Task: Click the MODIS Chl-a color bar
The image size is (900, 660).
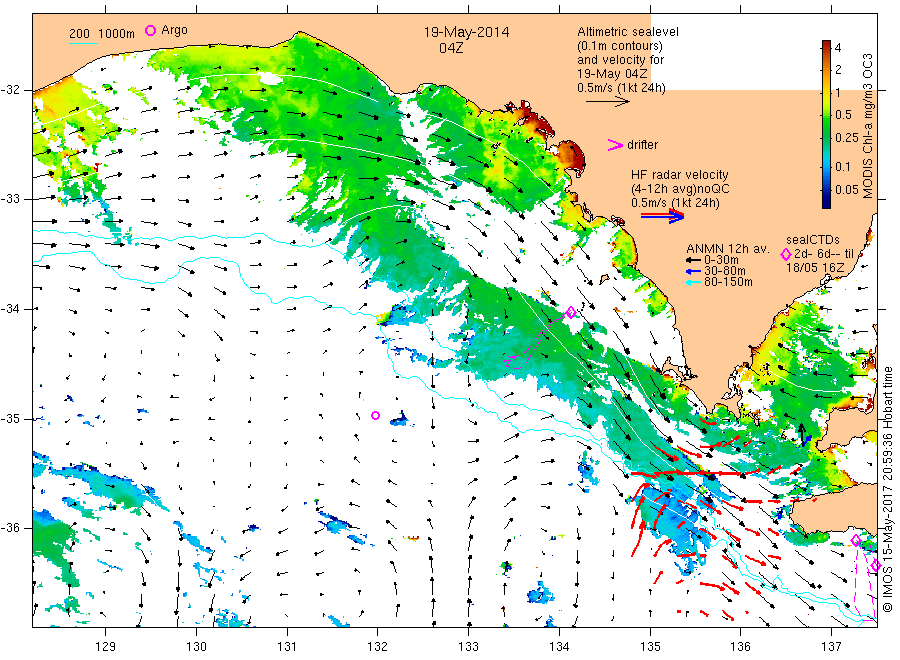Action: coord(826,124)
